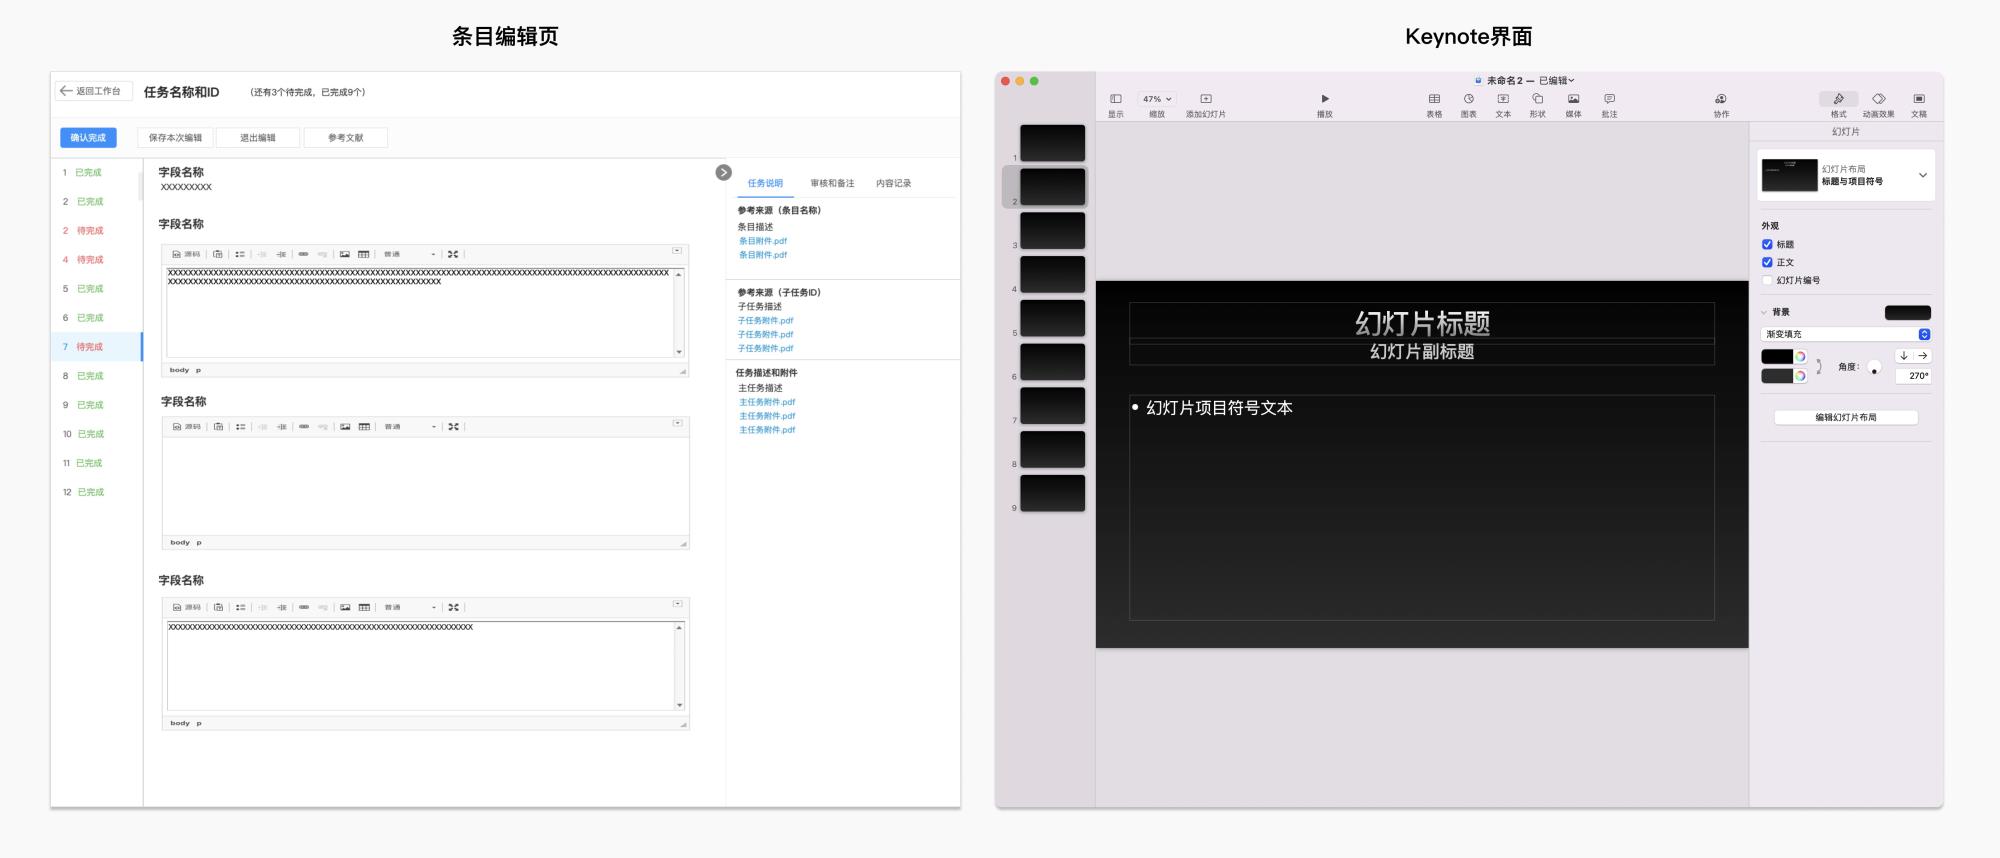Set gradient direction with the down arrow

[1904, 356]
